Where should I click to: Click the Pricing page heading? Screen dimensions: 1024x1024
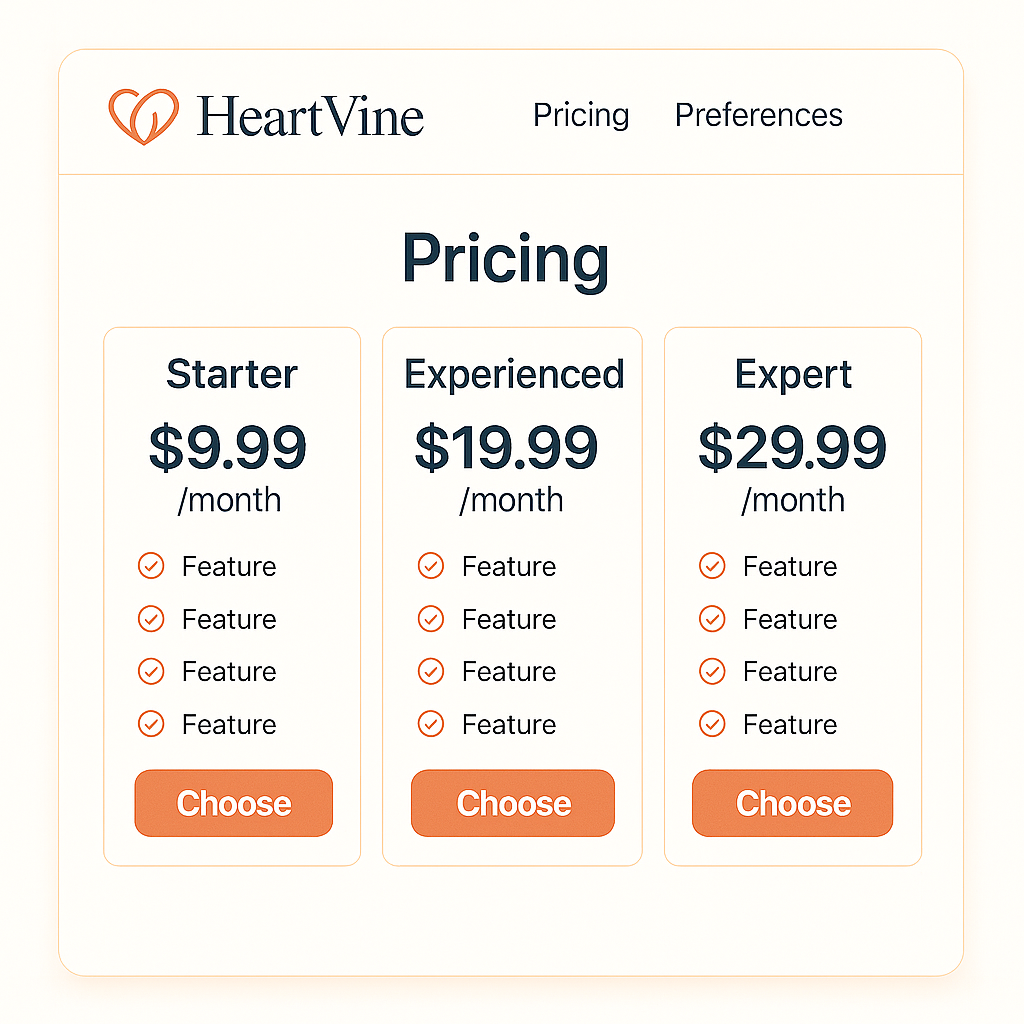point(506,258)
